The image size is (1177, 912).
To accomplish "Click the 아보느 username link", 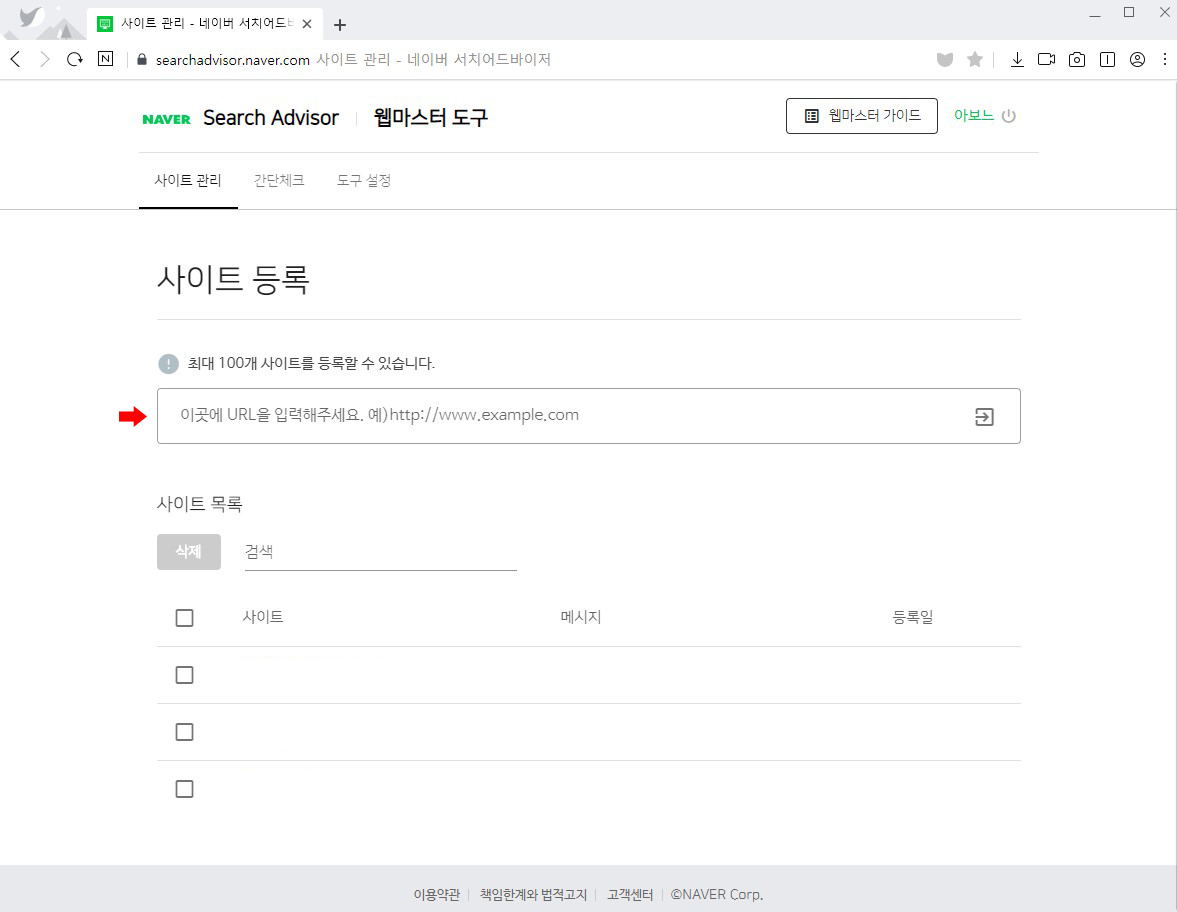I will [974, 116].
